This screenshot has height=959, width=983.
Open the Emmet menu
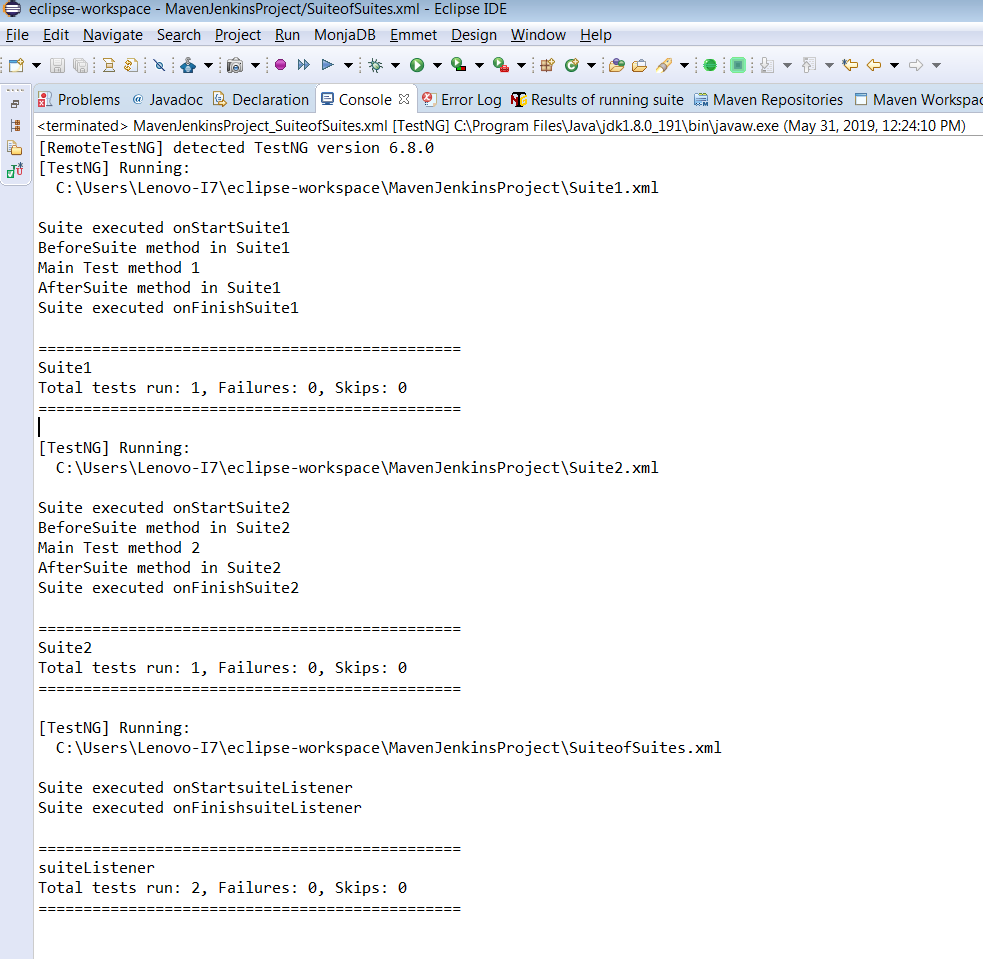click(413, 35)
